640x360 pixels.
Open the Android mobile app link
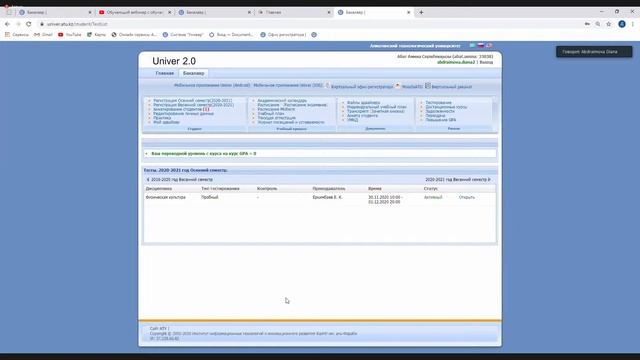pos(212,85)
